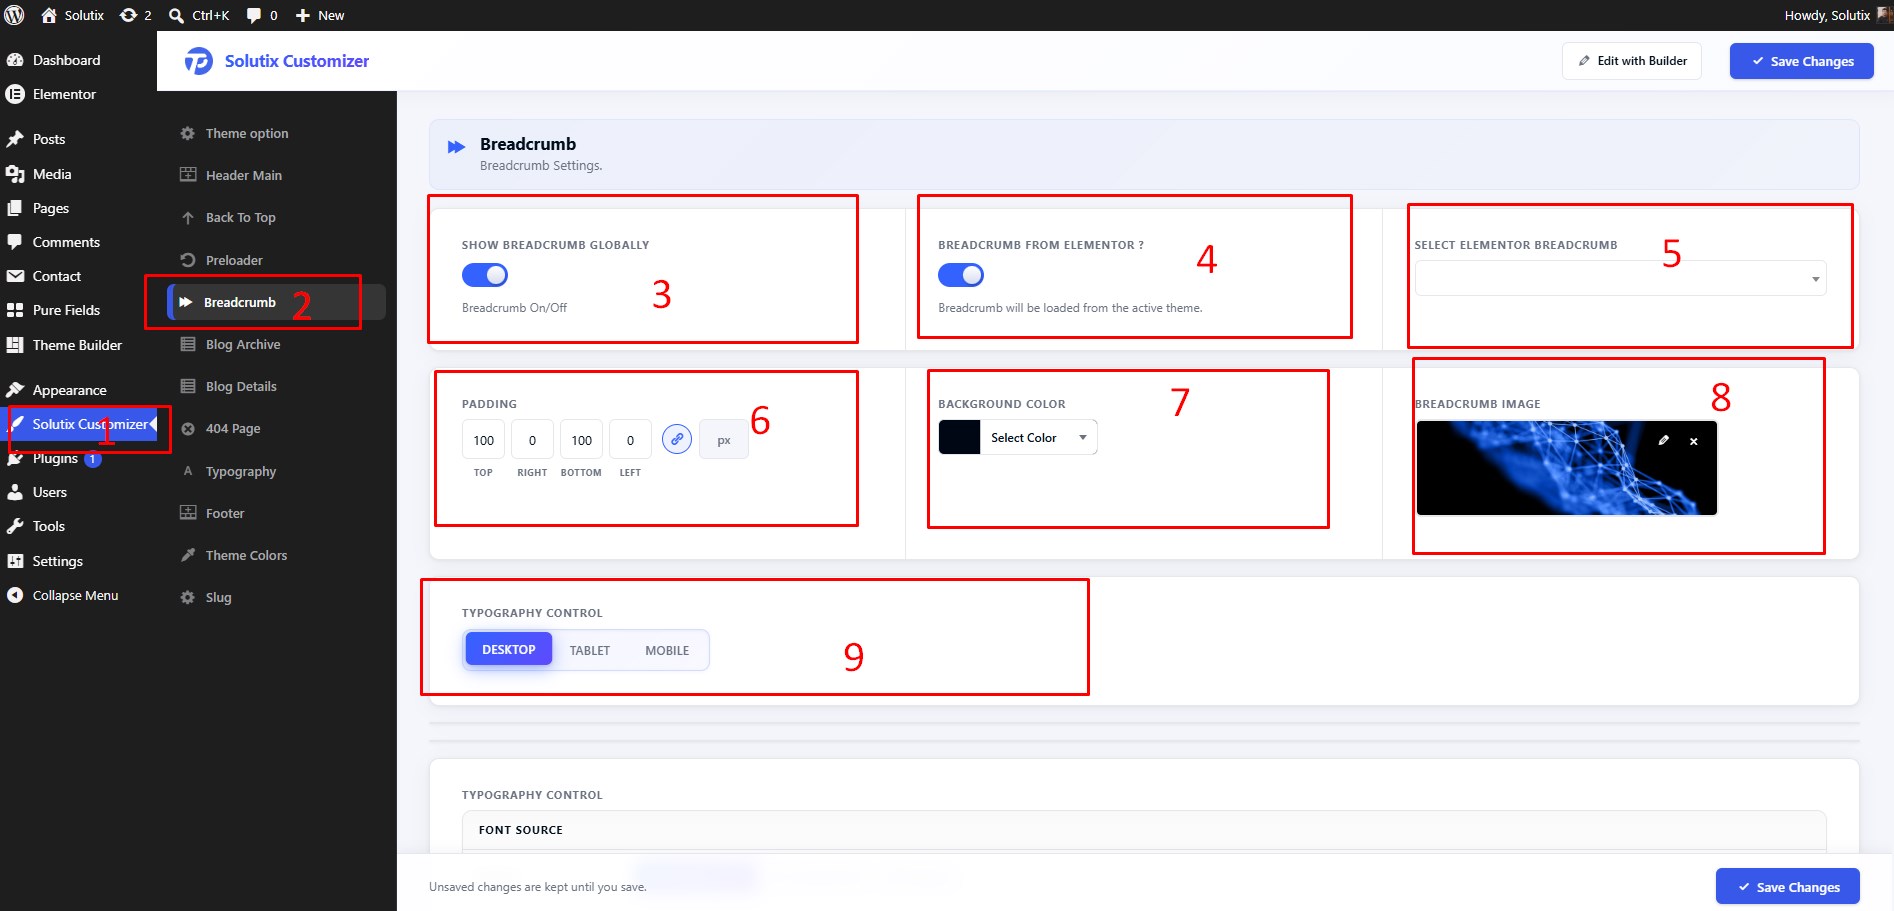
Task: Open the Select Color dropdown
Action: (1038, 437)
